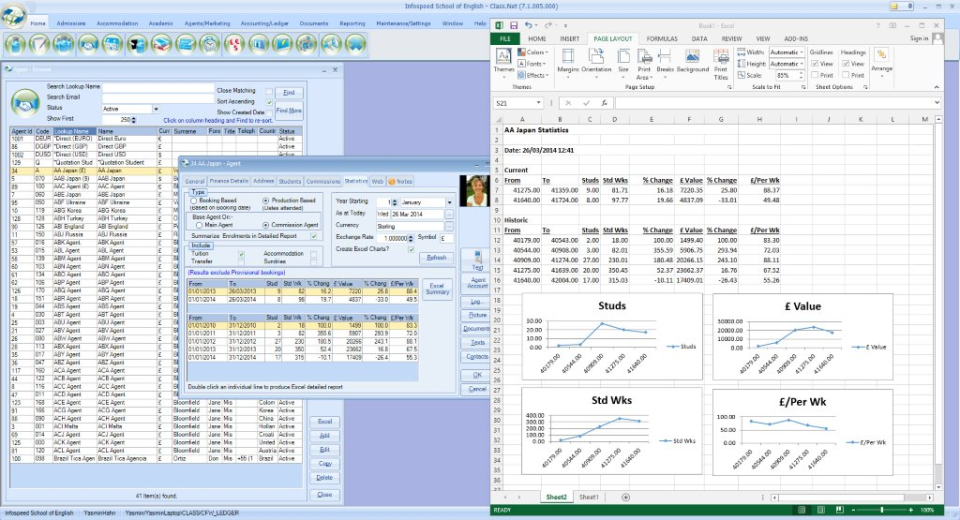Click the blue X close-all toolbar icon

(x=356, y=44)
